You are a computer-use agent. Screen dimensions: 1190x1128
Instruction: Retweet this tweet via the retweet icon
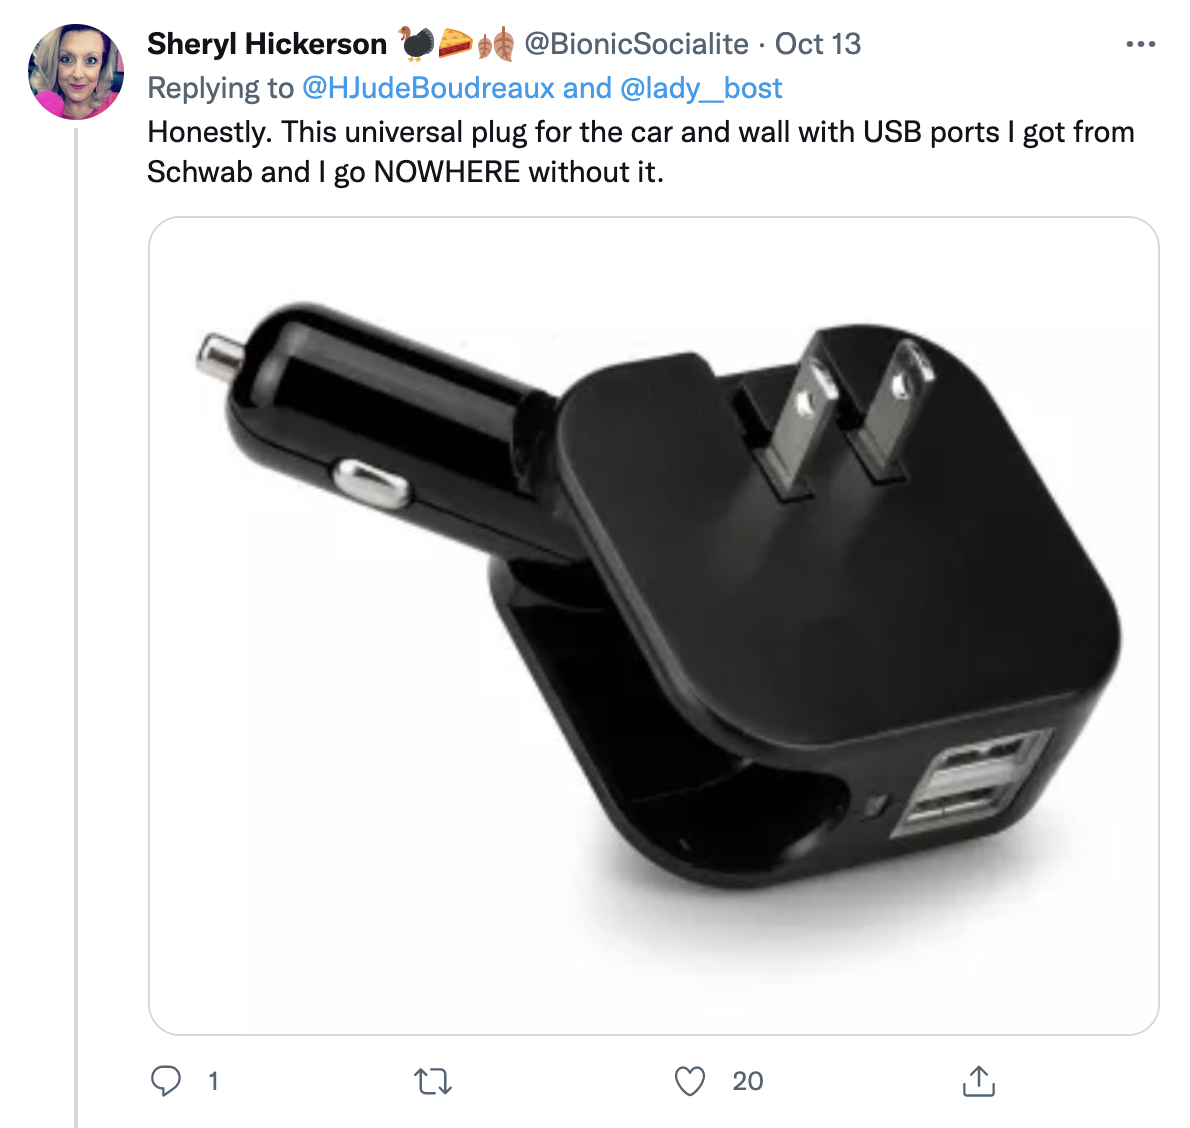[433, 1081]
